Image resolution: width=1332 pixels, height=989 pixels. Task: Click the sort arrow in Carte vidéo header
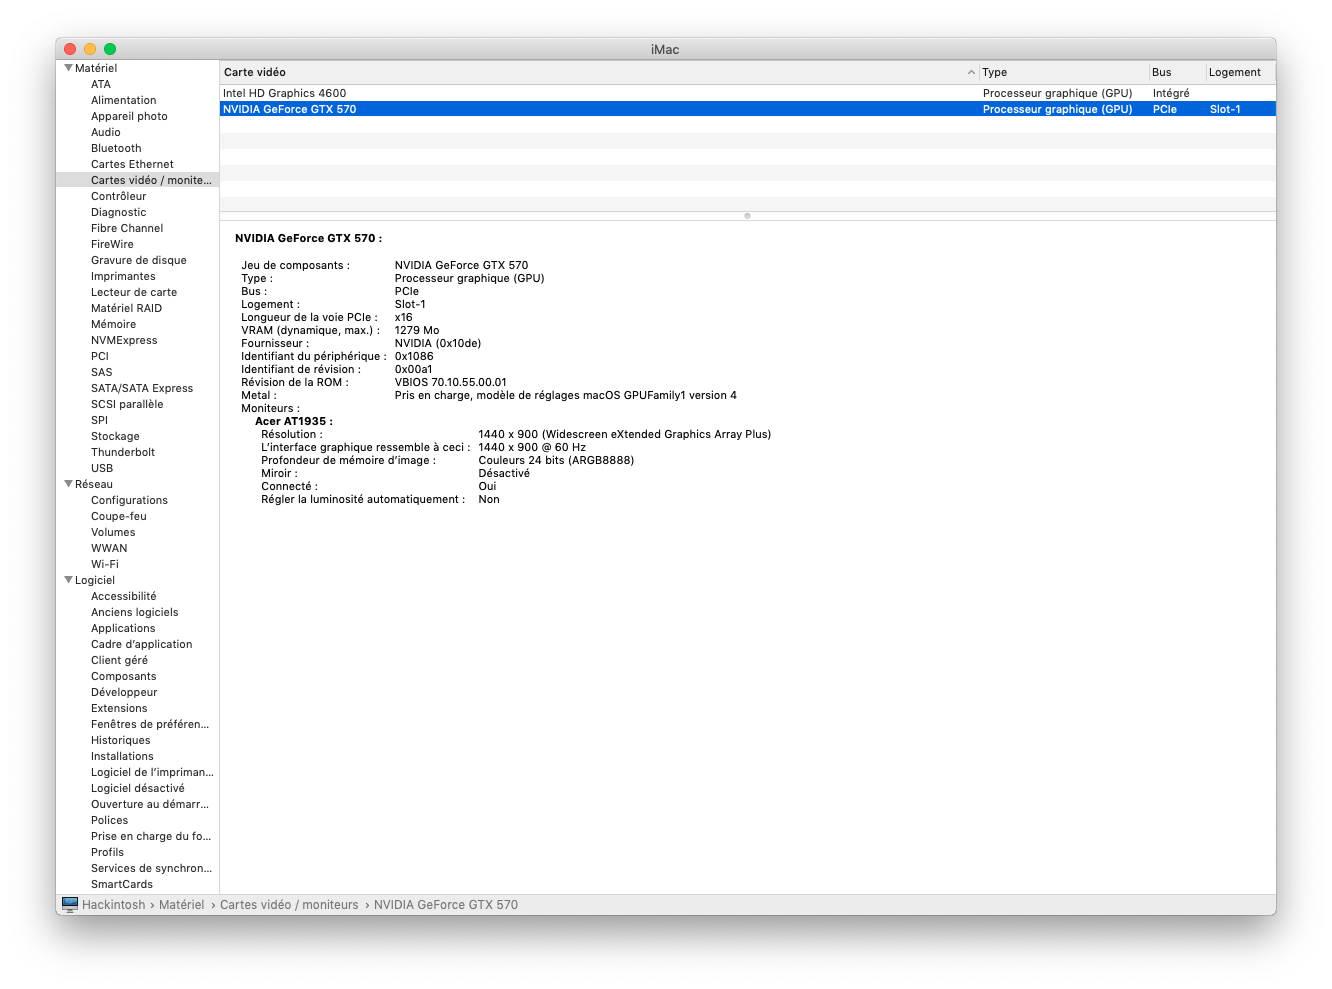(971, 72)
